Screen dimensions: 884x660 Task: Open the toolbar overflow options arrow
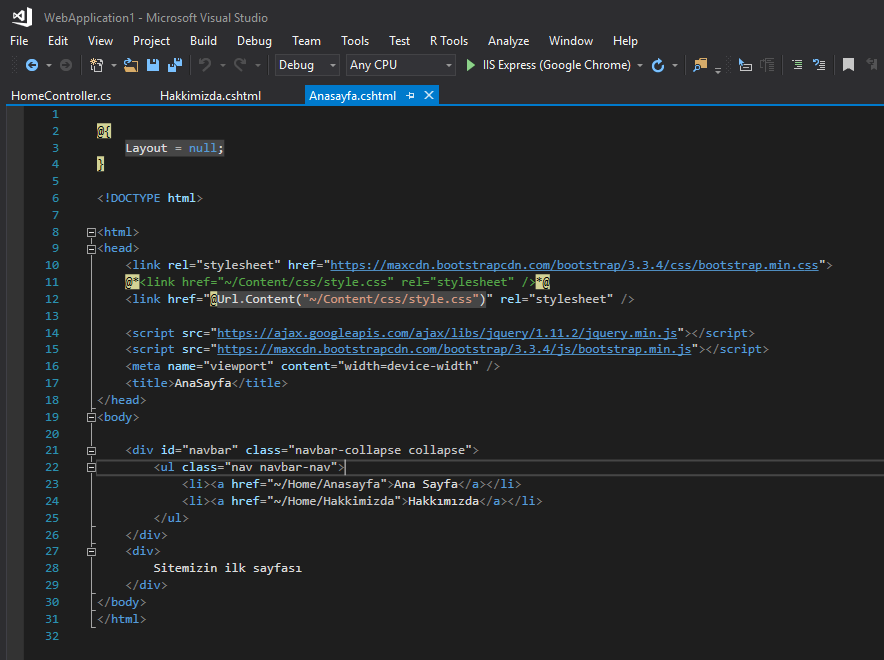point(718,70)
